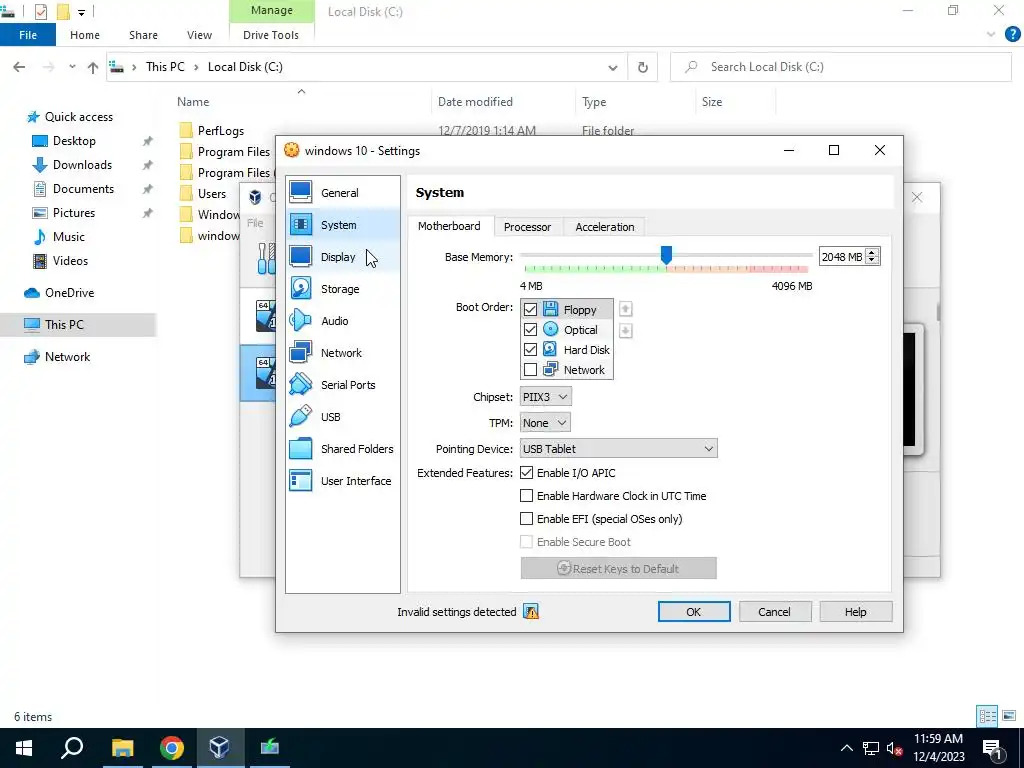The height and width of the screenshot is (768, 1024).
Task: Select Hard Disk boot device icon
Action: click(551, 349)
